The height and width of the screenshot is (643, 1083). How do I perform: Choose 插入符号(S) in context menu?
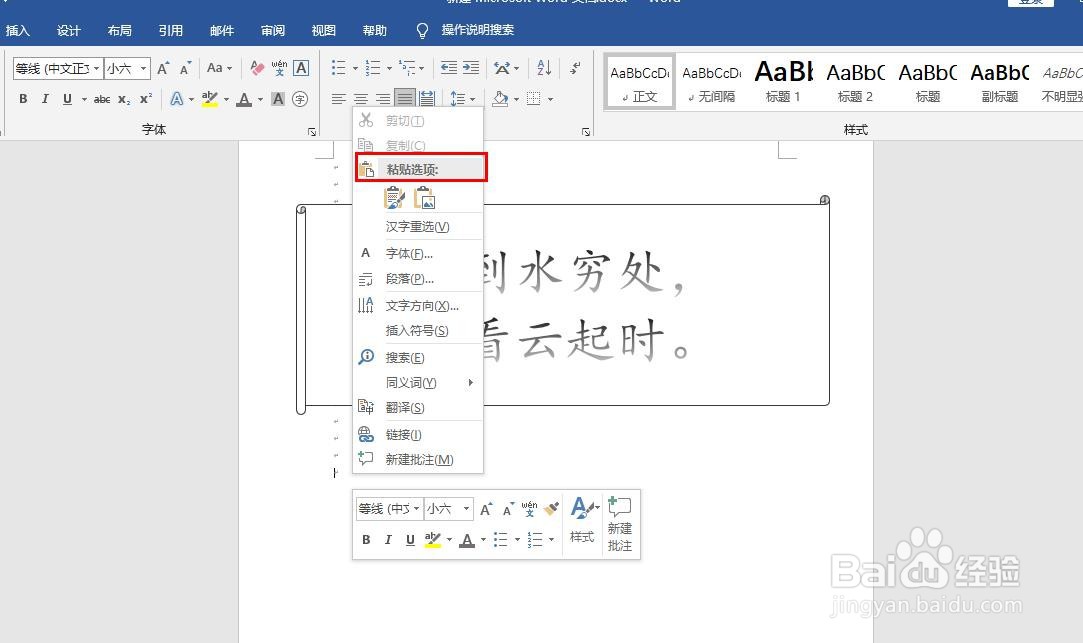click(x=418, y=331)
